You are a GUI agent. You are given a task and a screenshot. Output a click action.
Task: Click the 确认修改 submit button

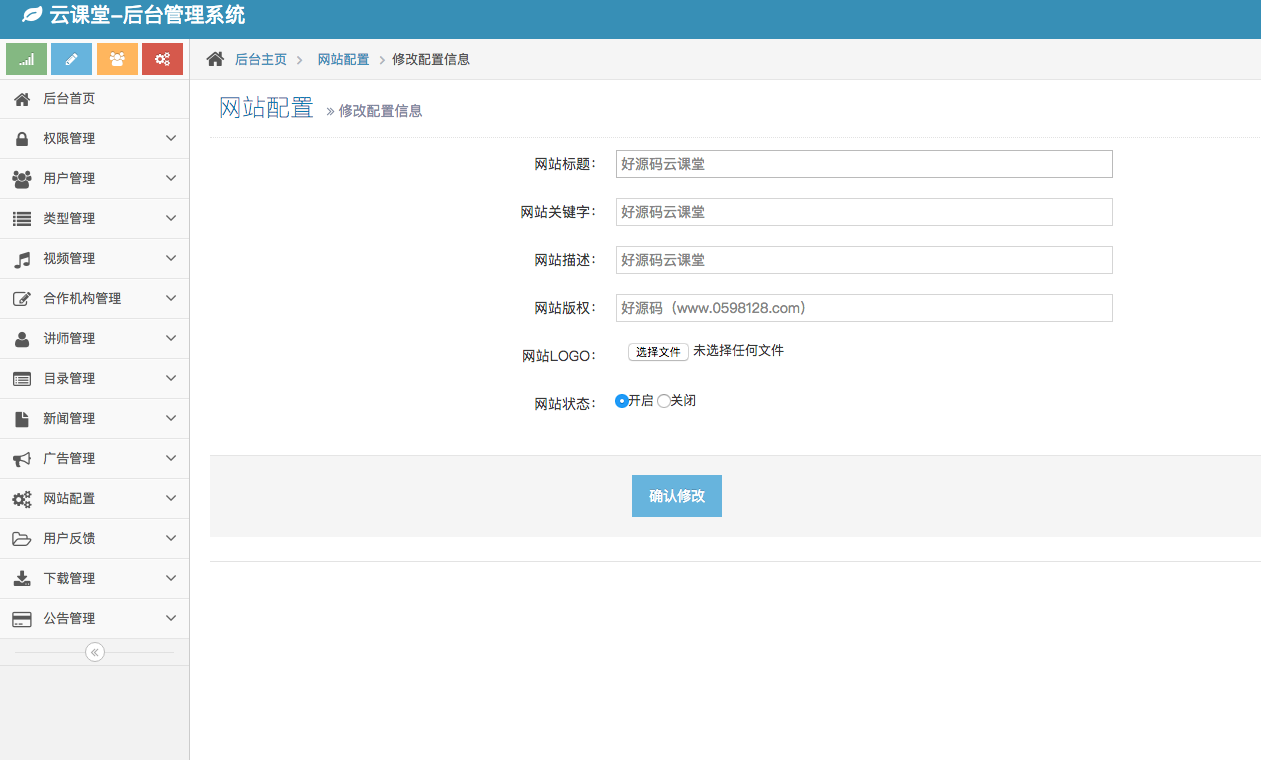coord(676,495)
